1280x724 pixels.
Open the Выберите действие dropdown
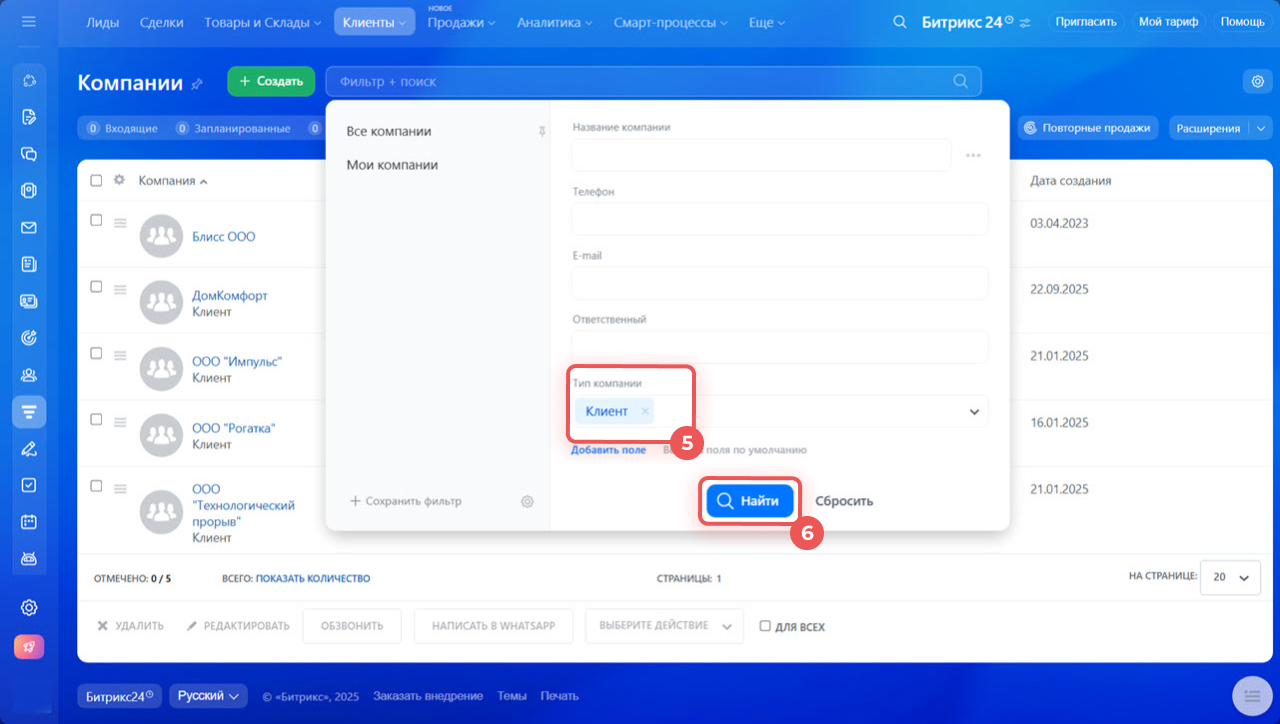664,626
